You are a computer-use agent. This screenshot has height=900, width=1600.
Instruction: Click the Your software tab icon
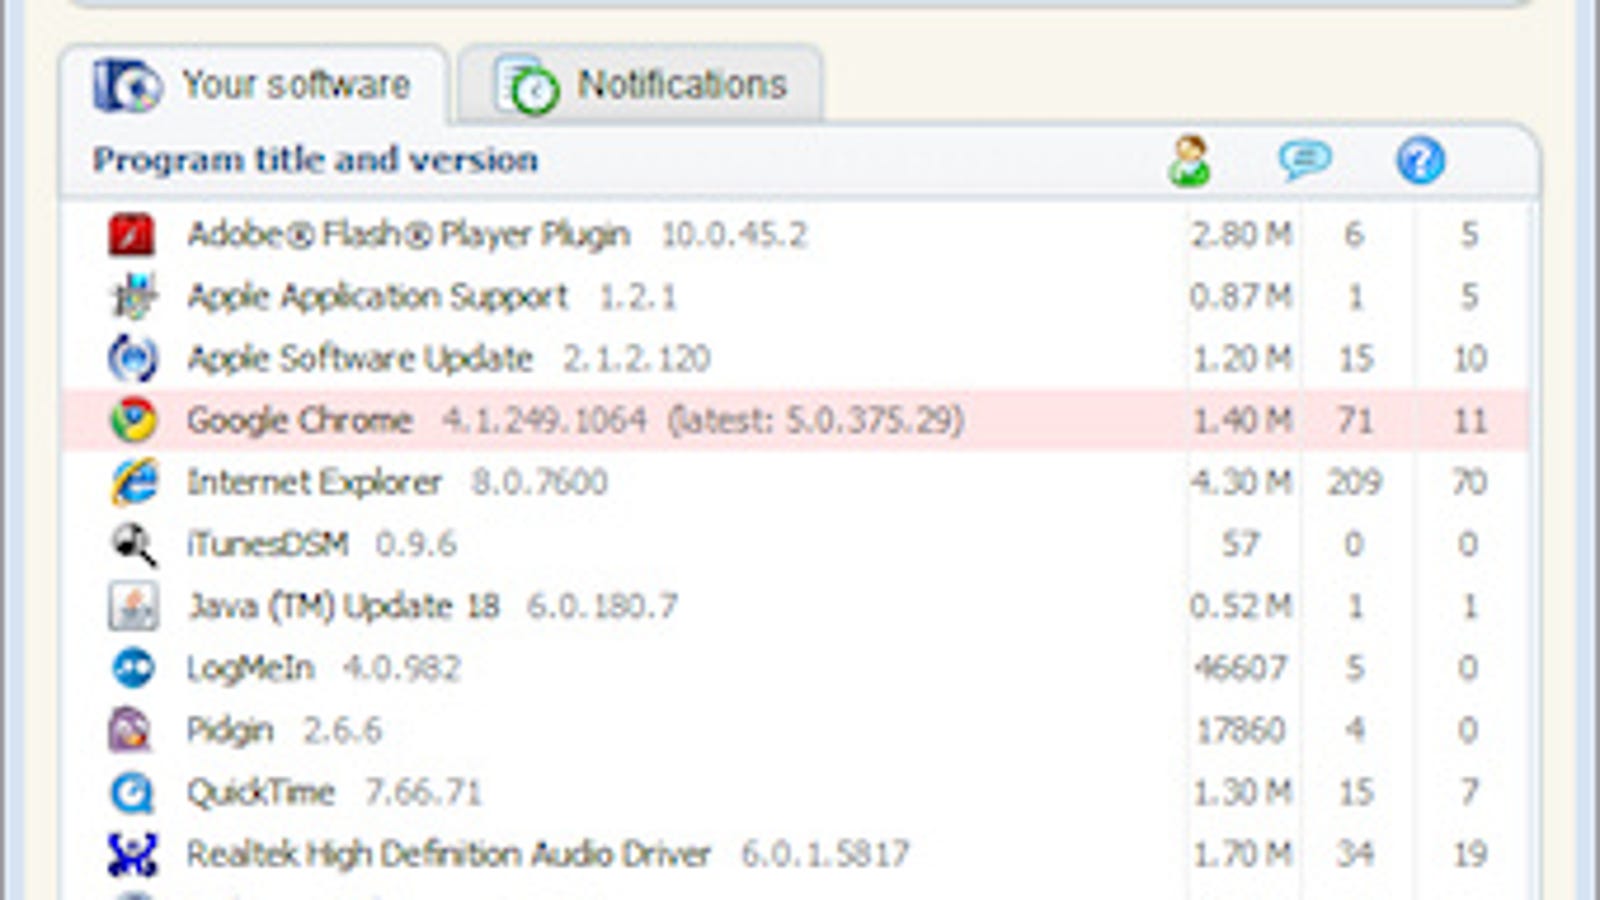tap(127, 85)
